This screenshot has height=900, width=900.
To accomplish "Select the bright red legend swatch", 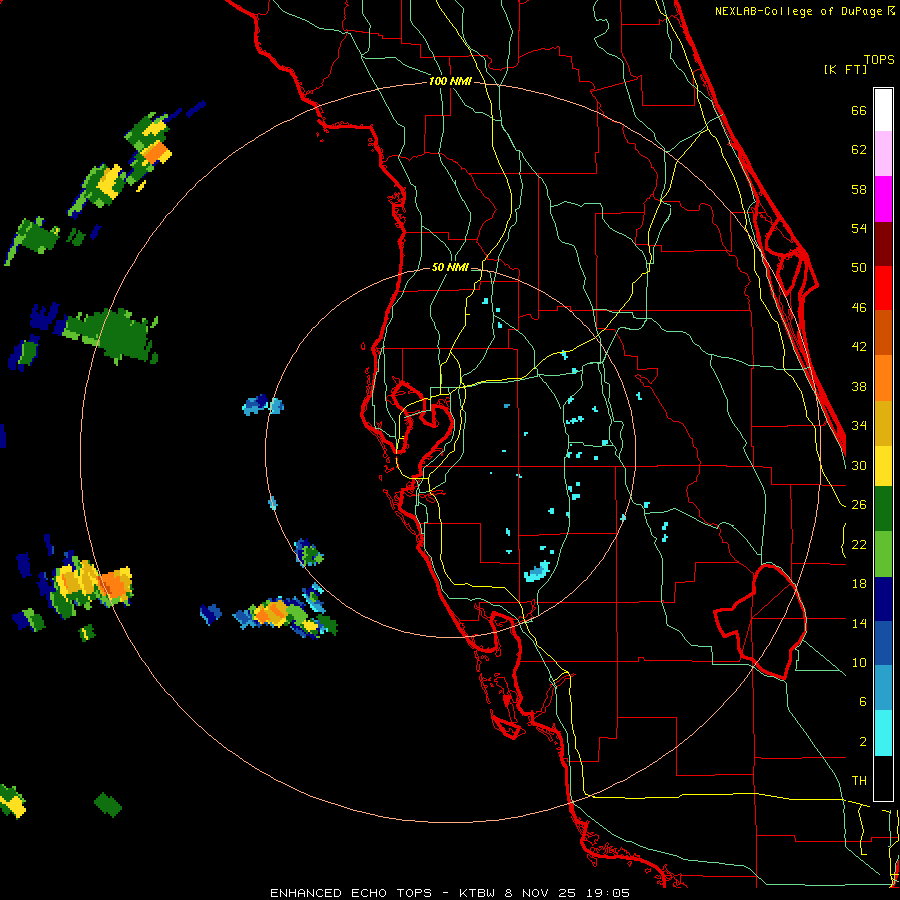I will (883, 288).
